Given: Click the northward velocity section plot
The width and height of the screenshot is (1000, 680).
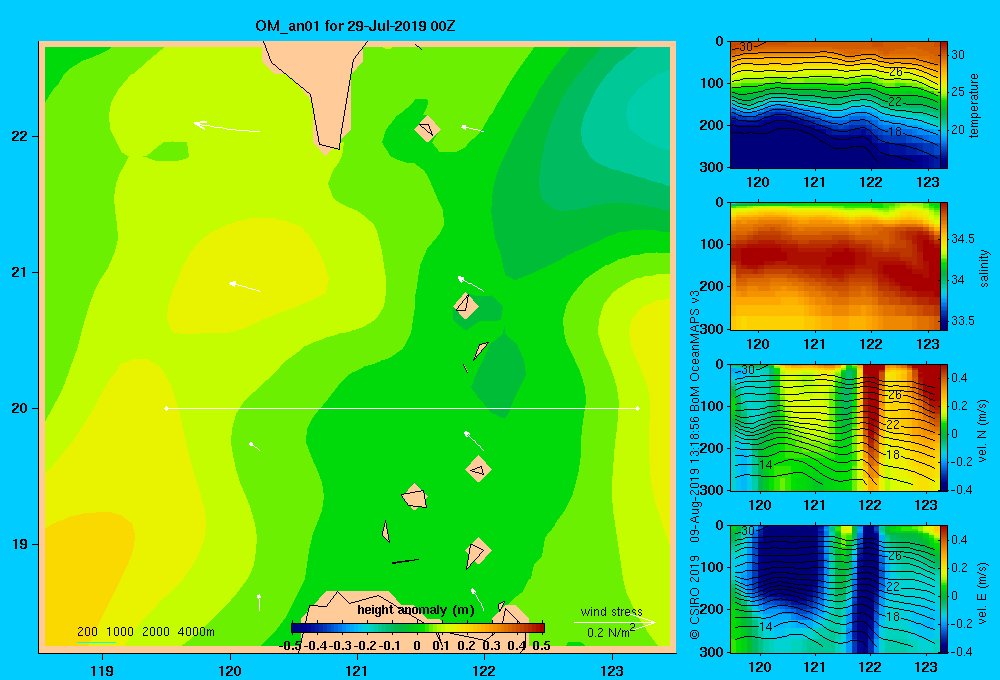Looking at the screenshot, I should point(834,427).
